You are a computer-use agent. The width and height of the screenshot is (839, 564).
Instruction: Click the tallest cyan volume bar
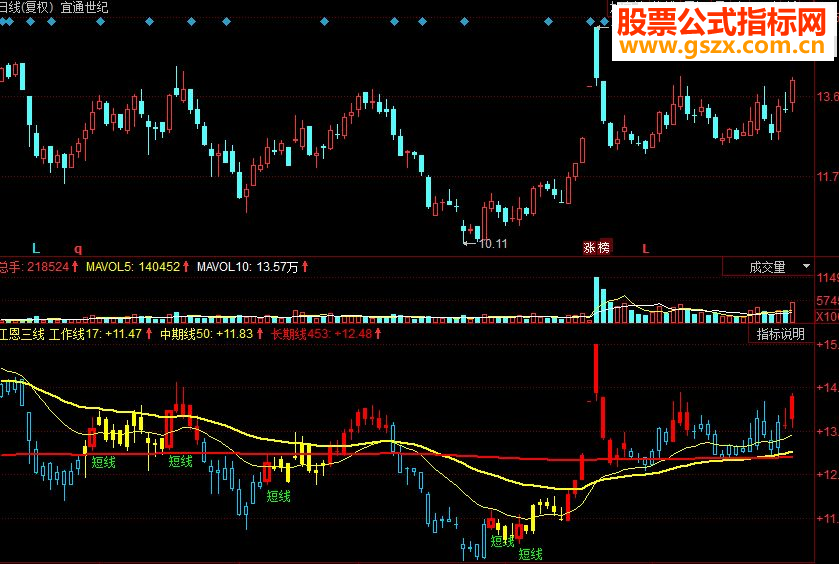(x=596, y=300)
